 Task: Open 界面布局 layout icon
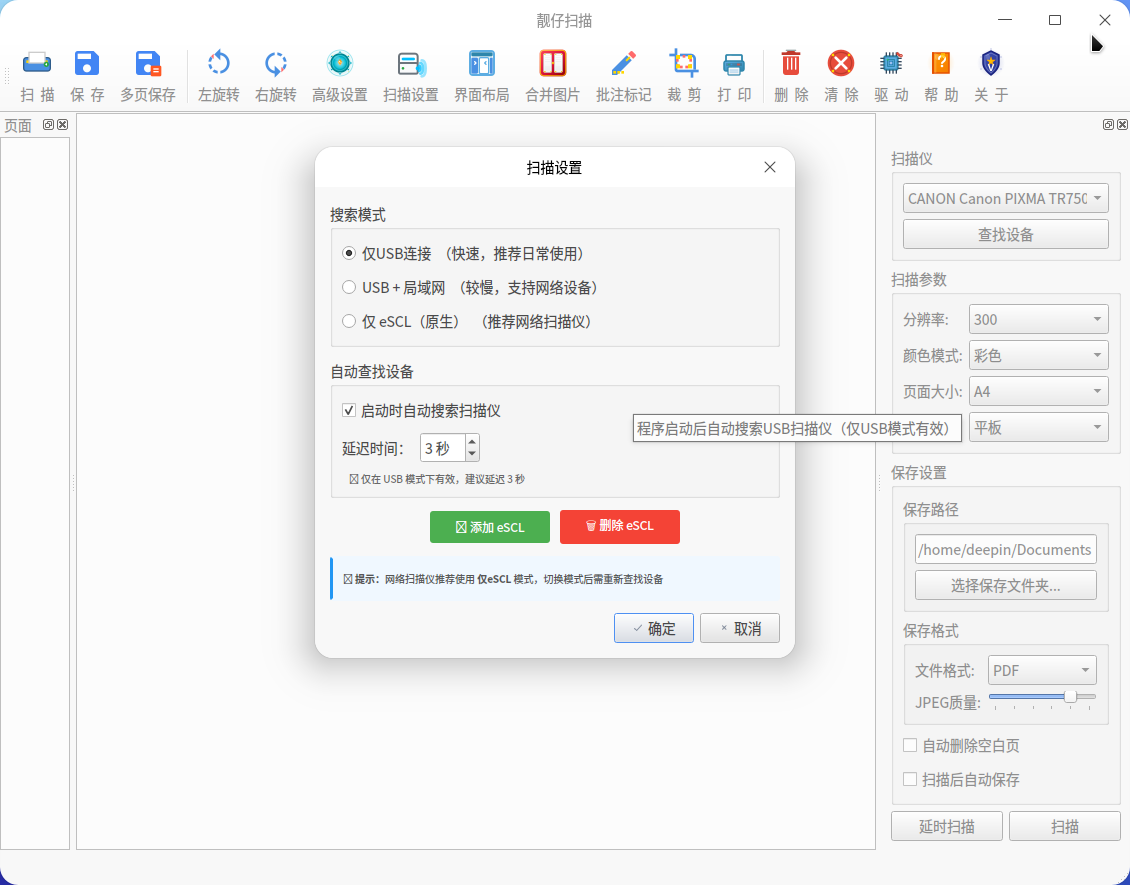click(x=481, y=63)
